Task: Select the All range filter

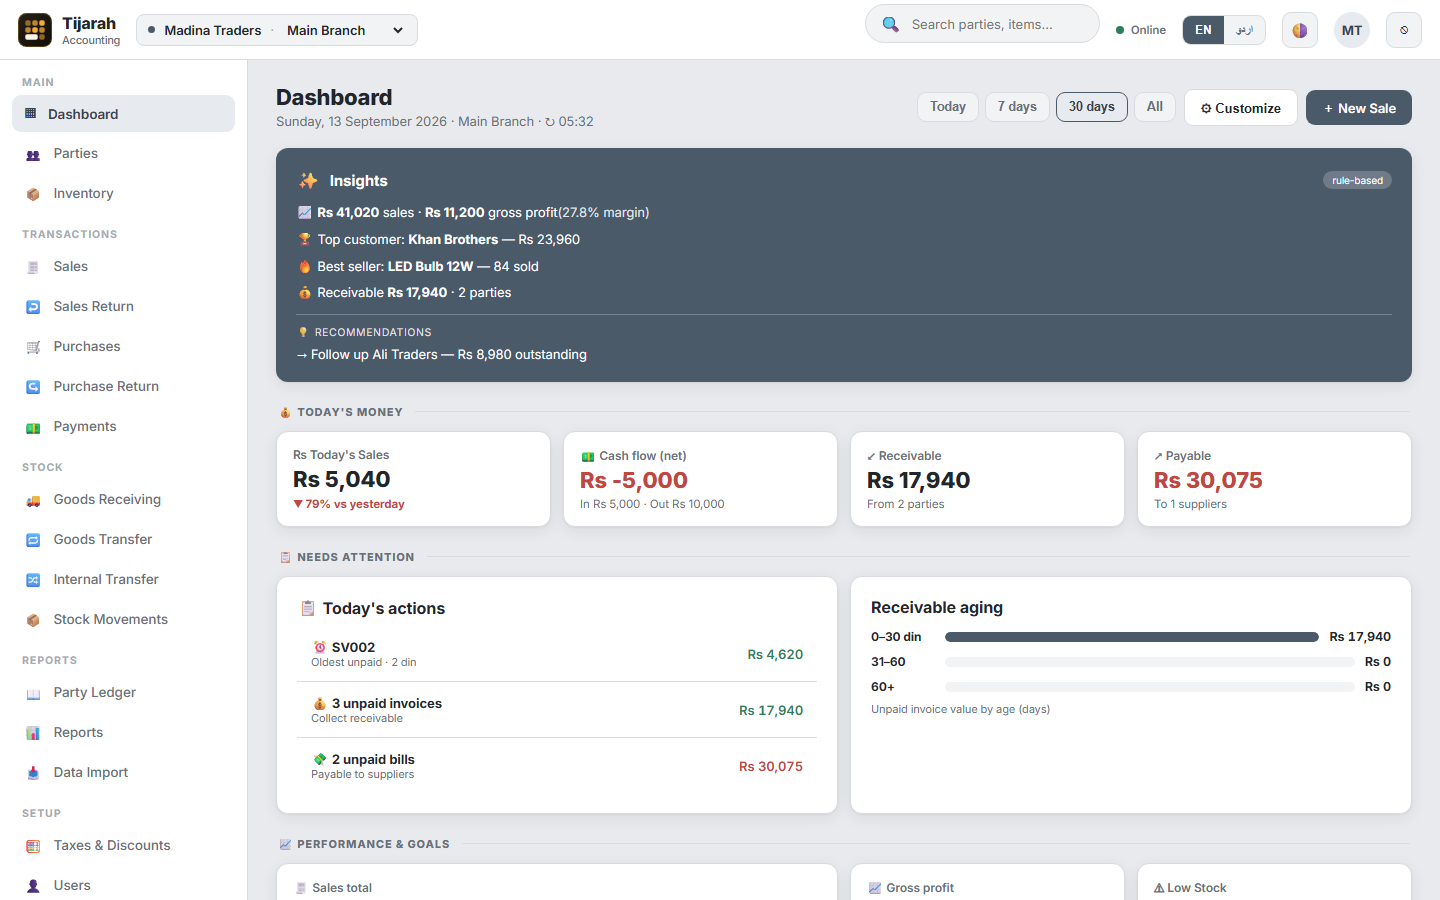Action: click(x=1155, y=107)
